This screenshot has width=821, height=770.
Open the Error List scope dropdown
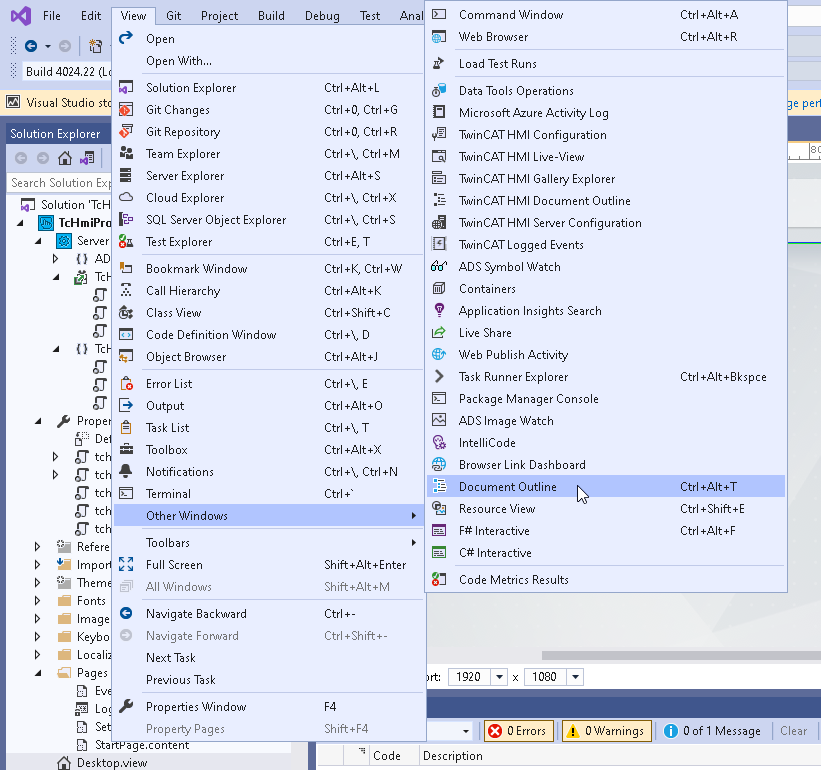[x=465, y=731]
